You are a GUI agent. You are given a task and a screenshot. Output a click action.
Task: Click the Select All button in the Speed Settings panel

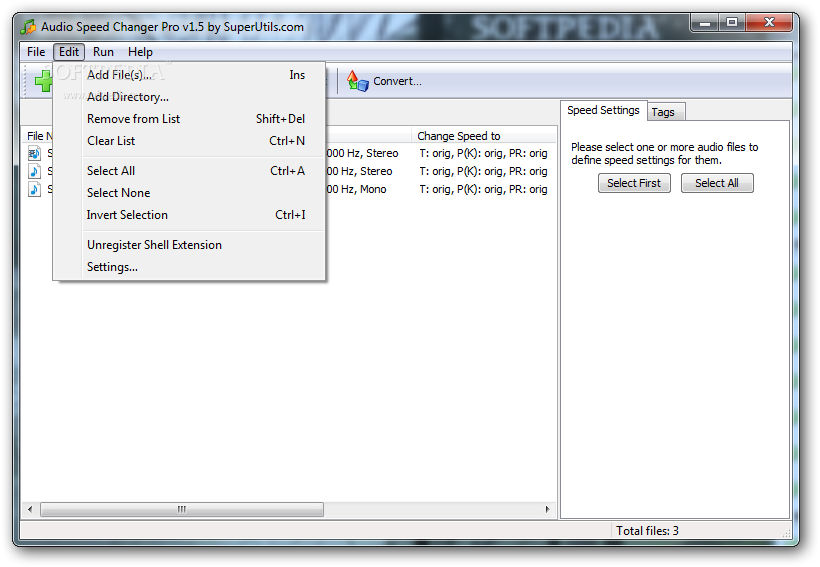(716, 183)
